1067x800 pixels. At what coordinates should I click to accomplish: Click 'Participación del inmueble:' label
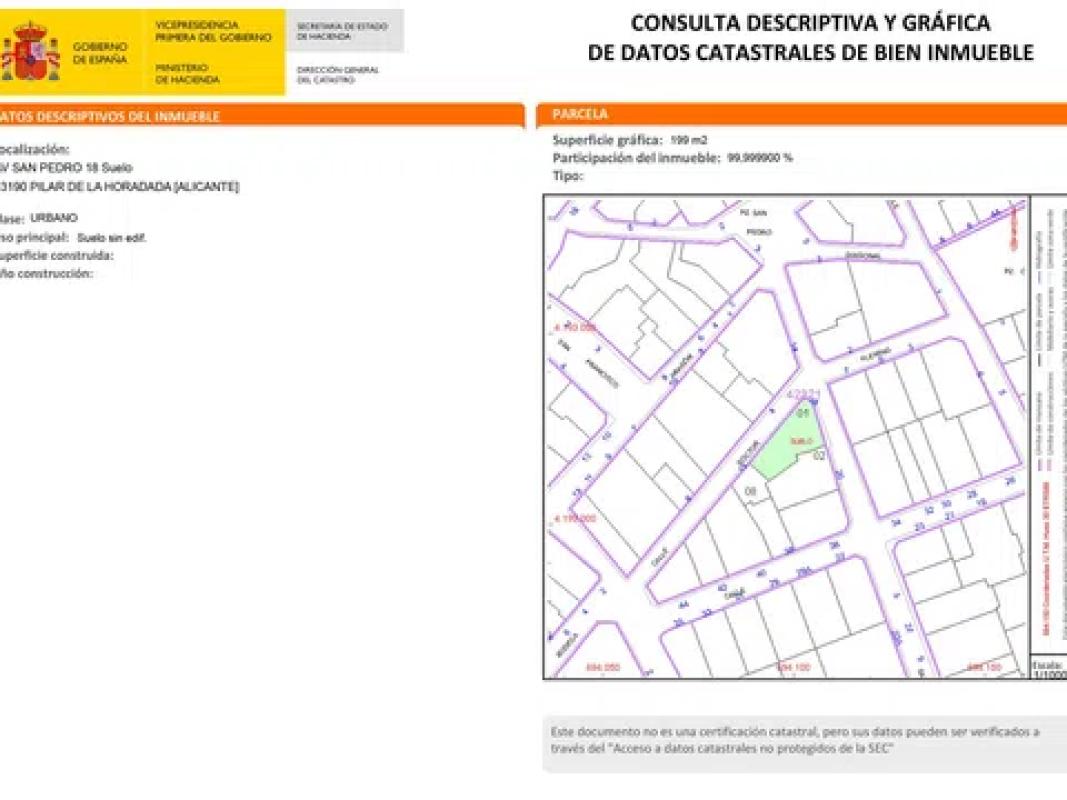(636, 158)
